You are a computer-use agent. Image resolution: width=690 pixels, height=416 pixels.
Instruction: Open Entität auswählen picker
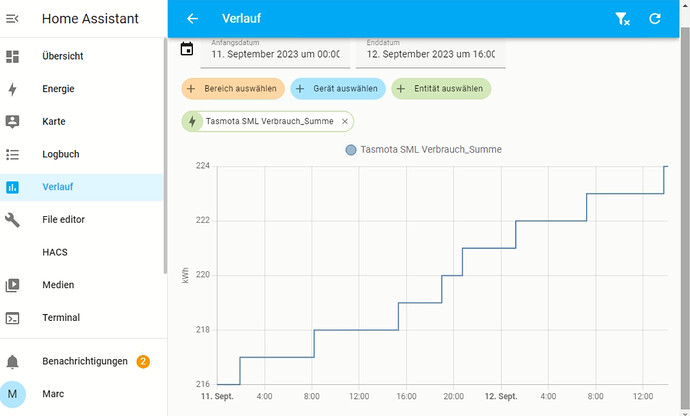tap(441, 89)
